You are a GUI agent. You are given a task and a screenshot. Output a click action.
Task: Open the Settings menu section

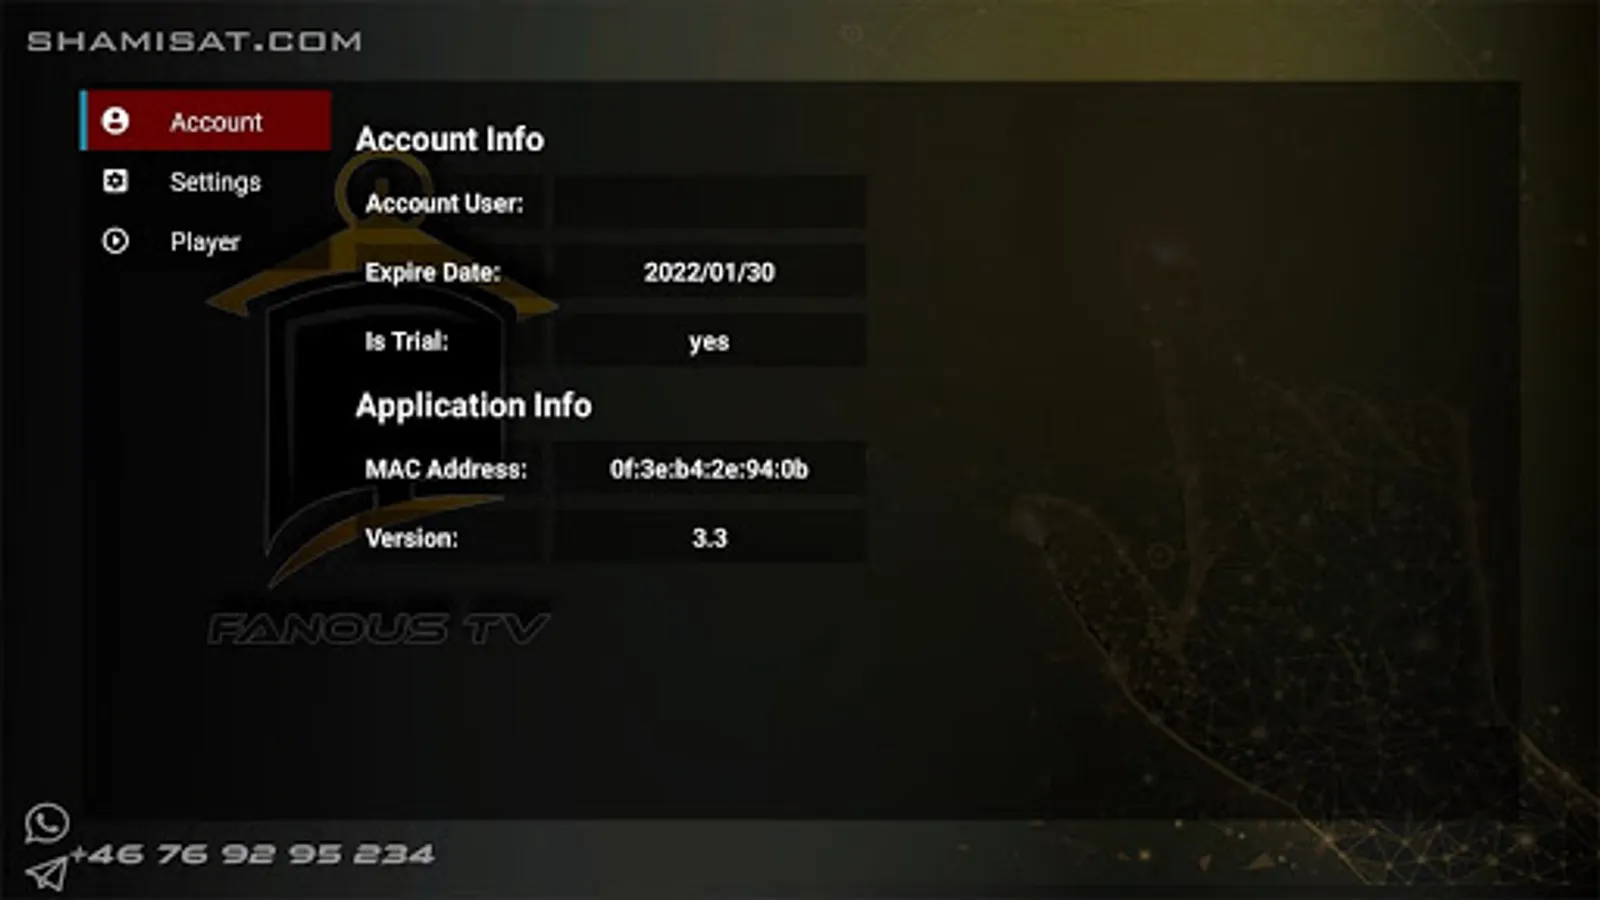[x=206, y=181]
